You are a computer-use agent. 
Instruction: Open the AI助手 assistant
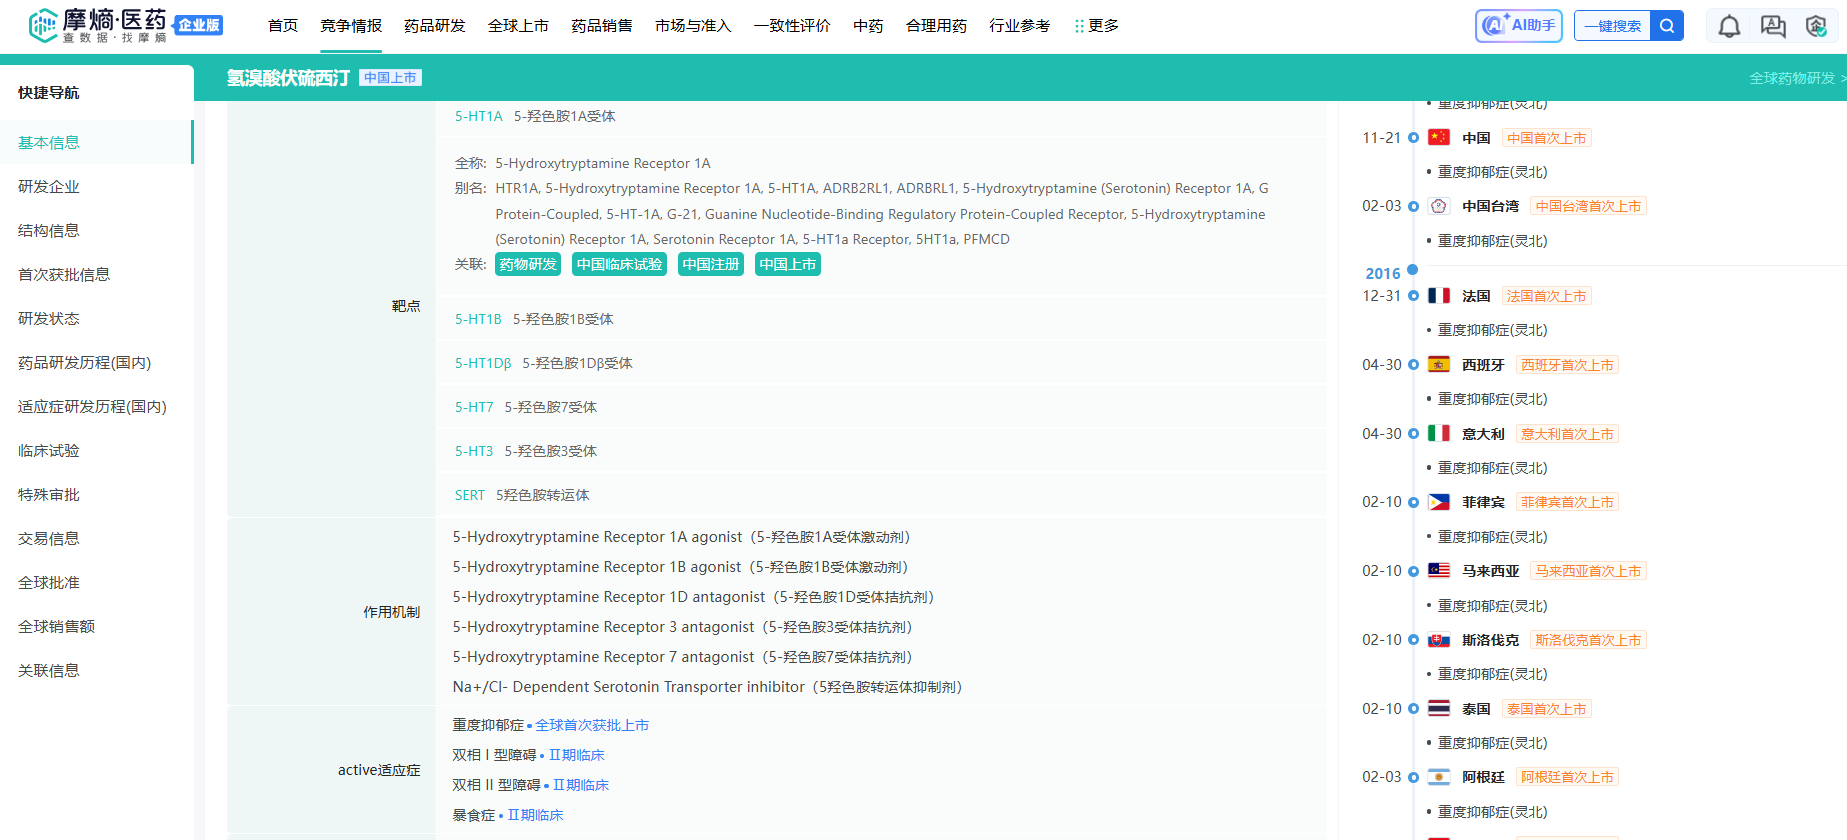click(x=1518, y=26)
